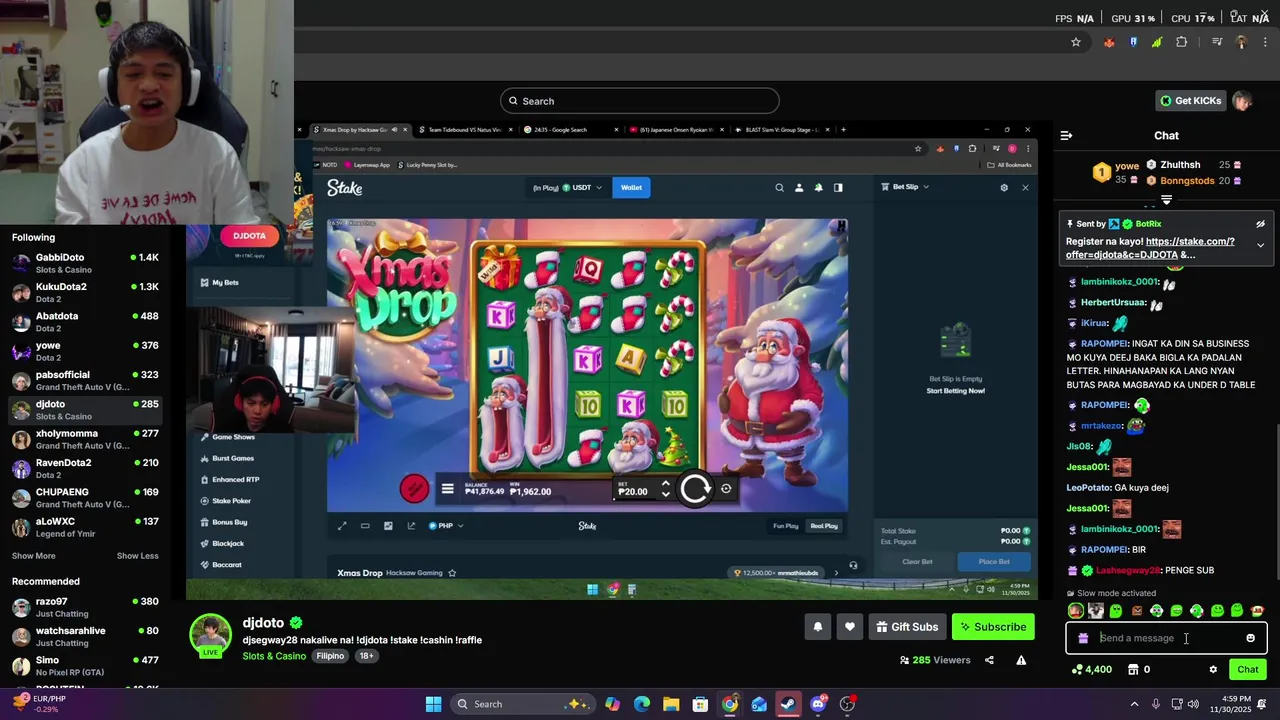The image size is (1280, 720).
Task: Click the spin button in Xmas Drop
Action: coord(695,489)
